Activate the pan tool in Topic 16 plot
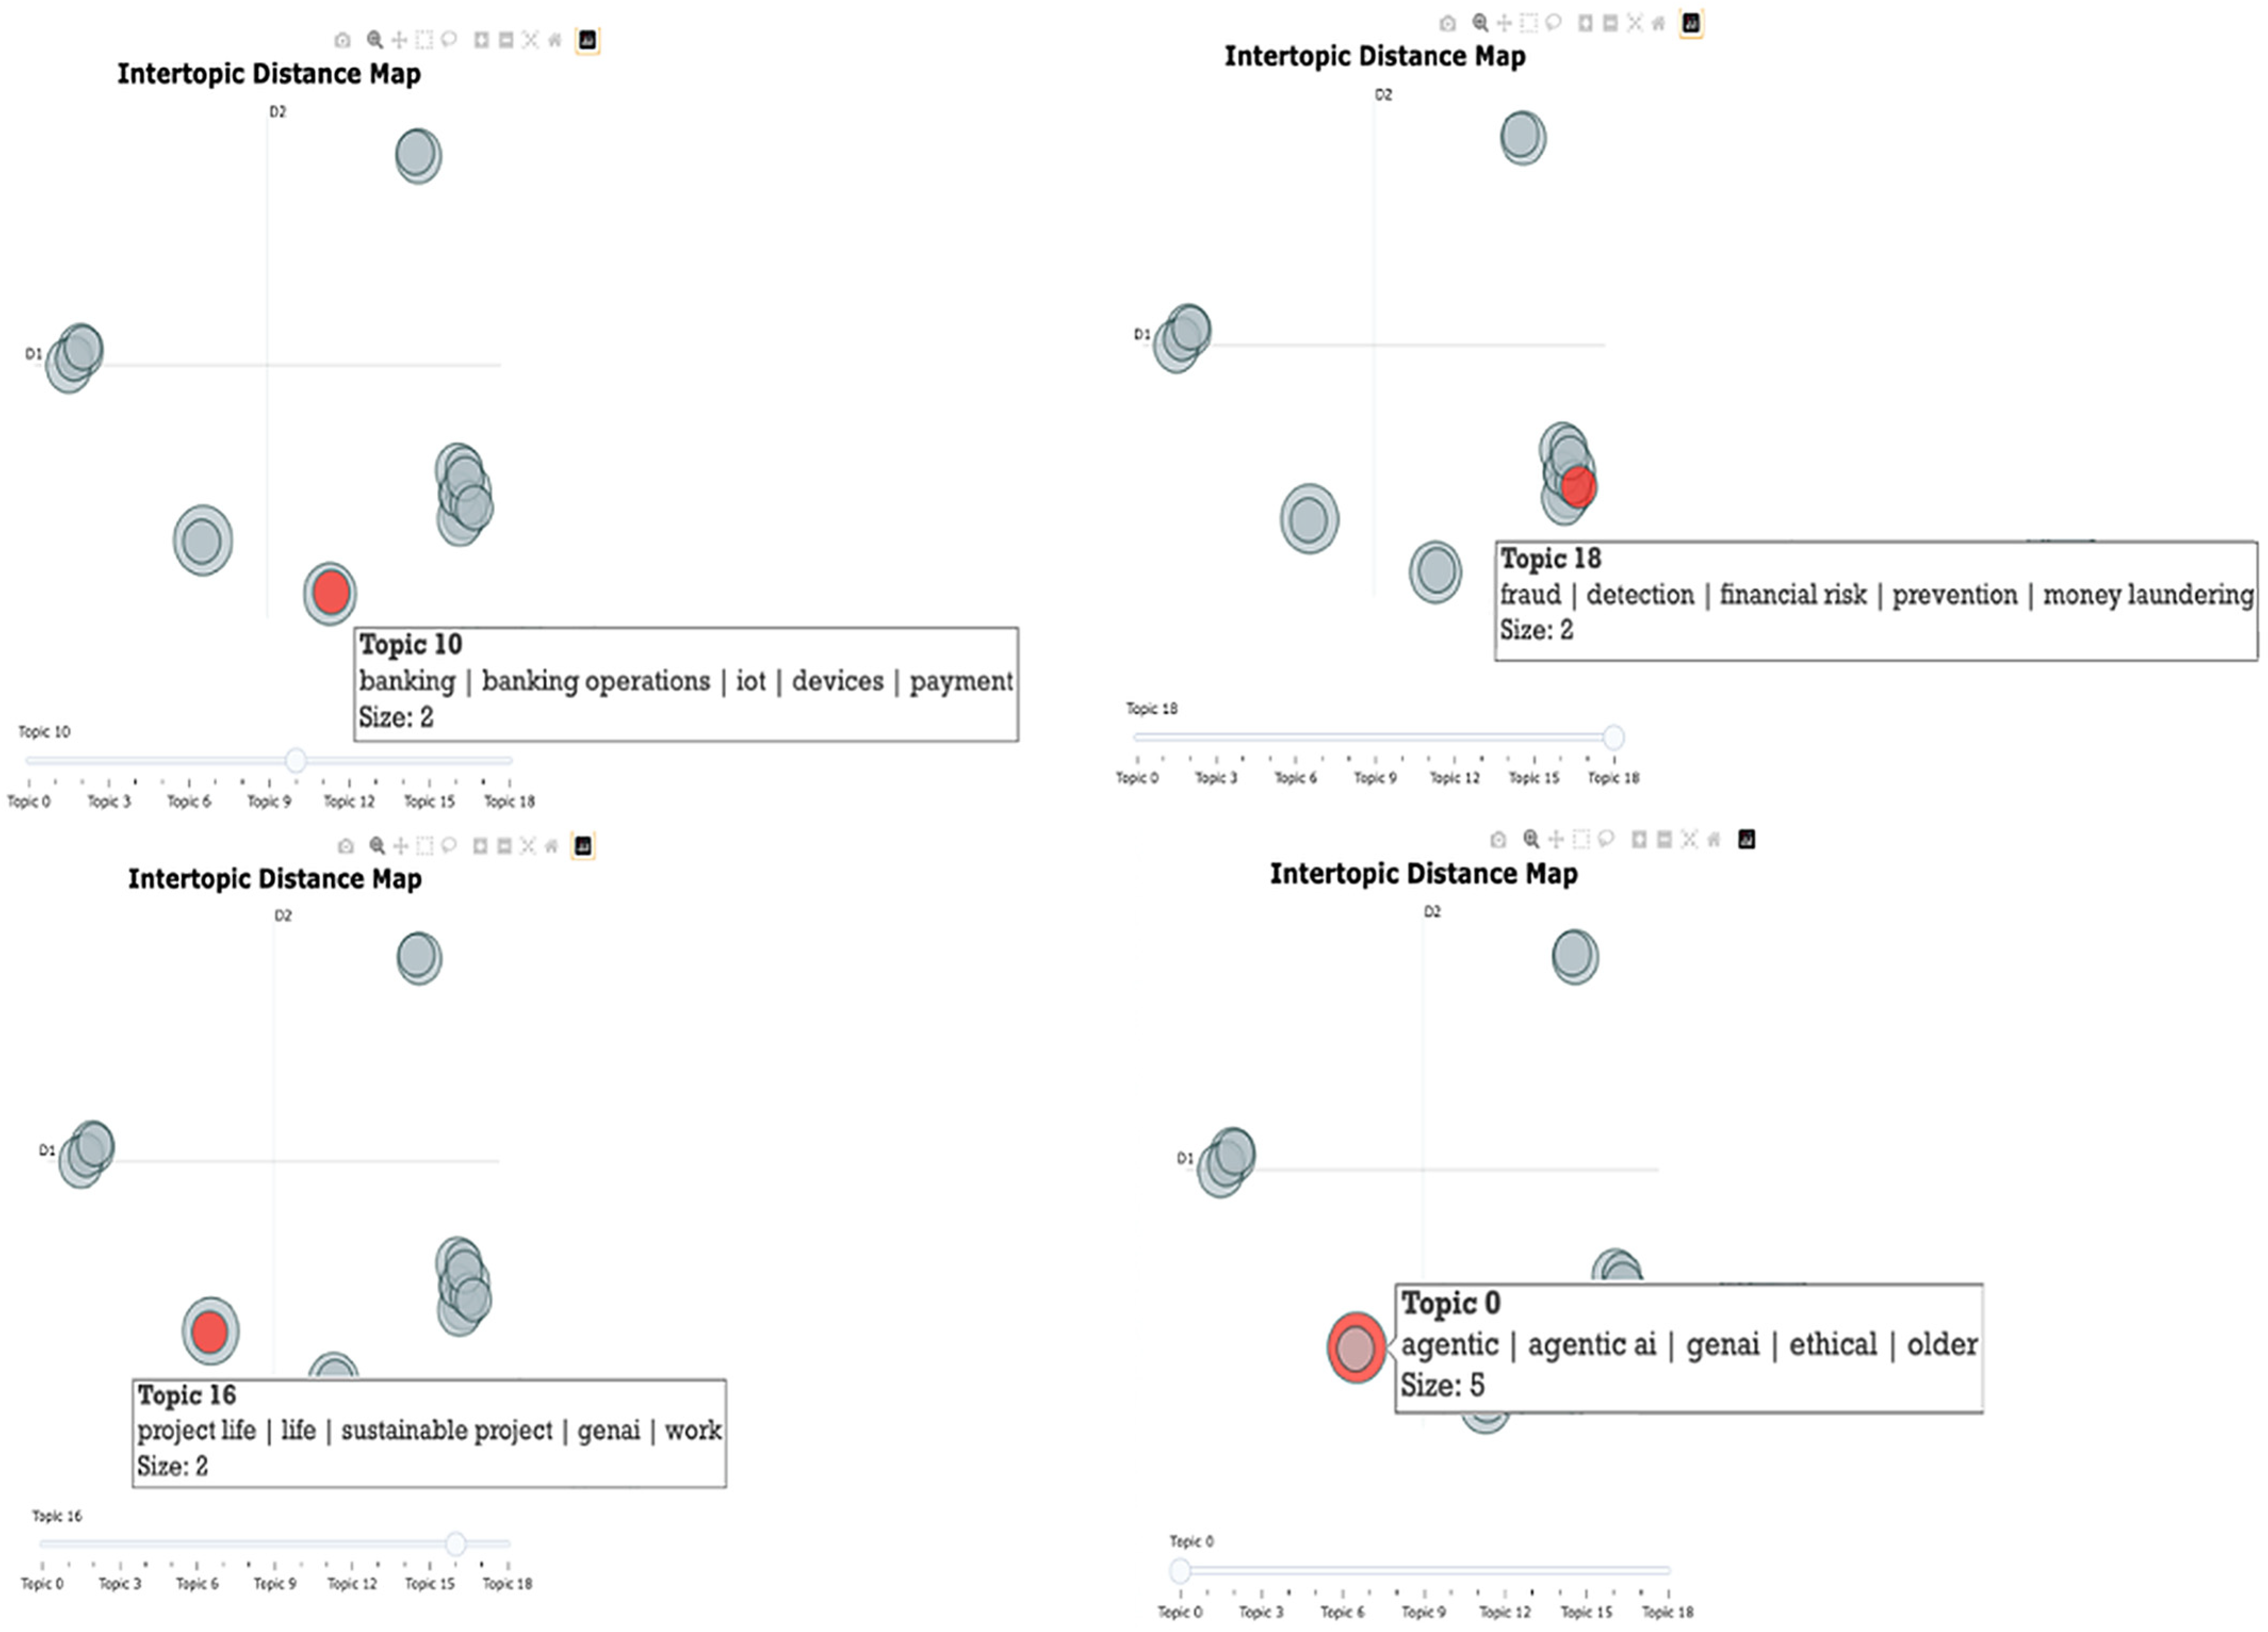 pos(400,846)
